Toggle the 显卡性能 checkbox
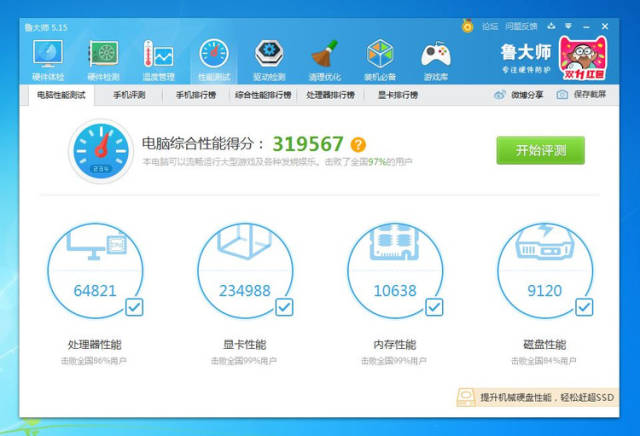 pyautogui.click(x=284, y=307)
